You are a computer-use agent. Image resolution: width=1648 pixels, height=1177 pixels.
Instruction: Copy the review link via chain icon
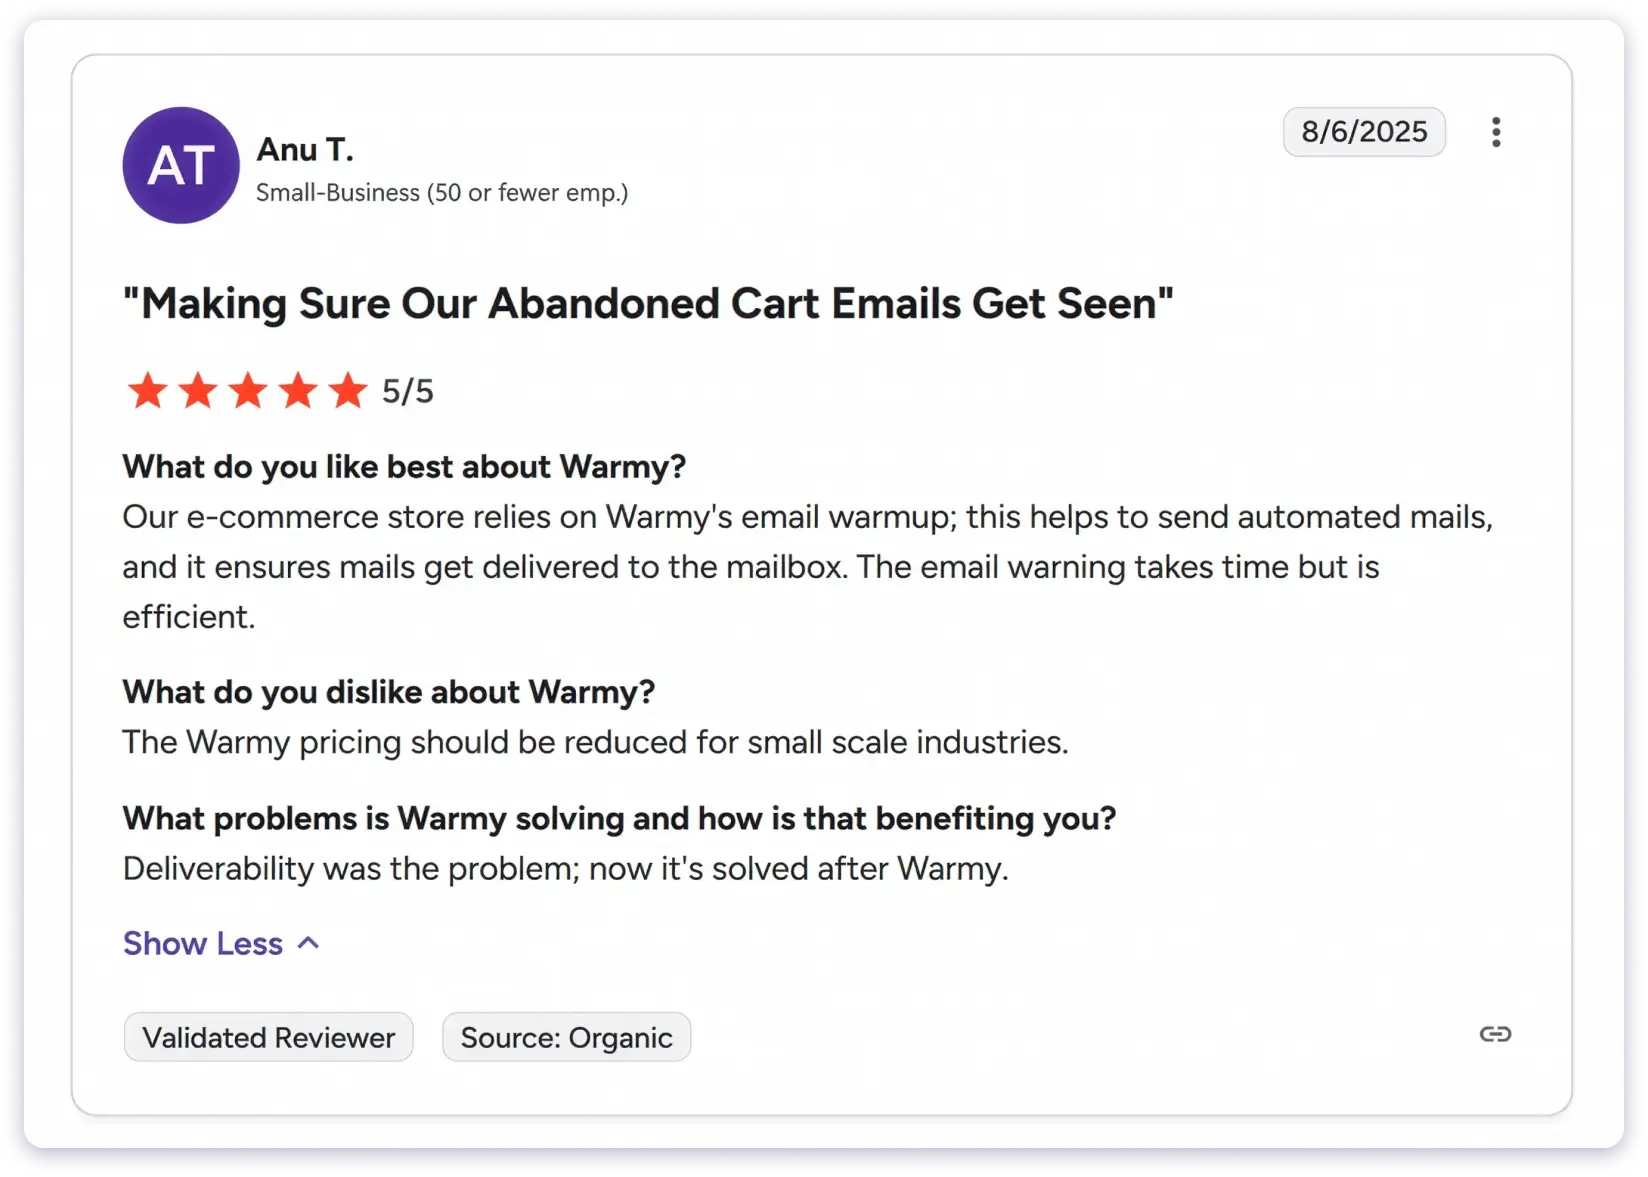coord(1495,1034)
